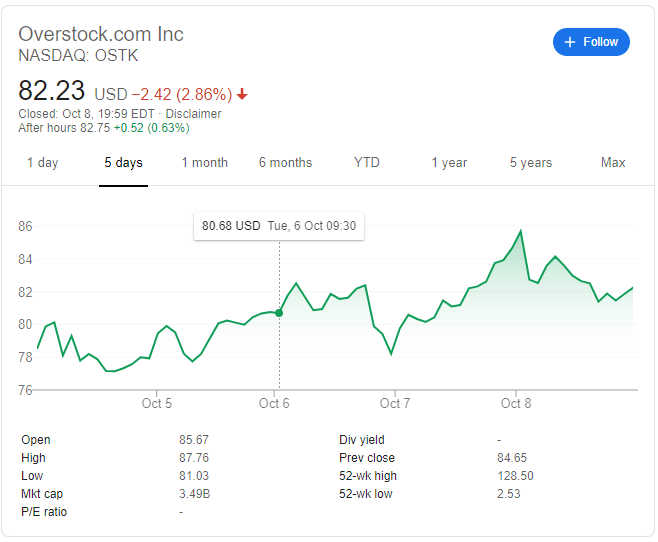The image size is (658, 542).
Task: Click the 80.68 USD price tooltip
Action: pyautogui.click(x=278, y=226)
